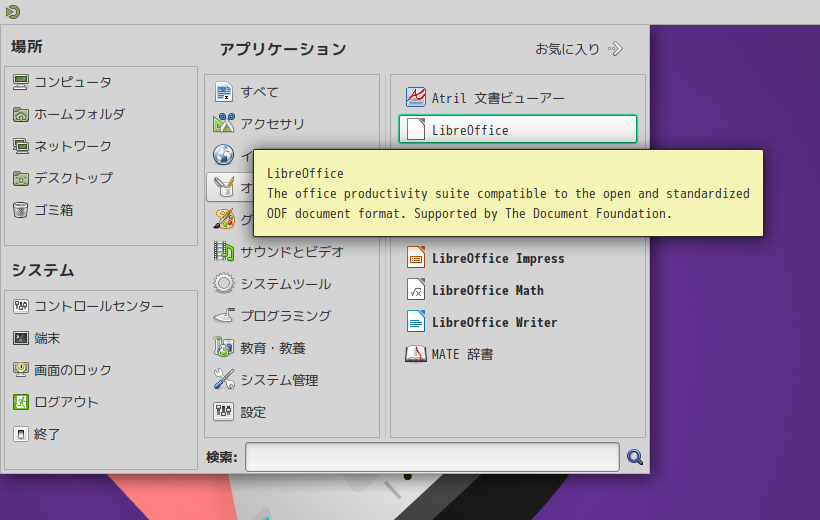Select the アクセサリ accessories category
This screenshot has width=820, height=520.
pos(259,124)
